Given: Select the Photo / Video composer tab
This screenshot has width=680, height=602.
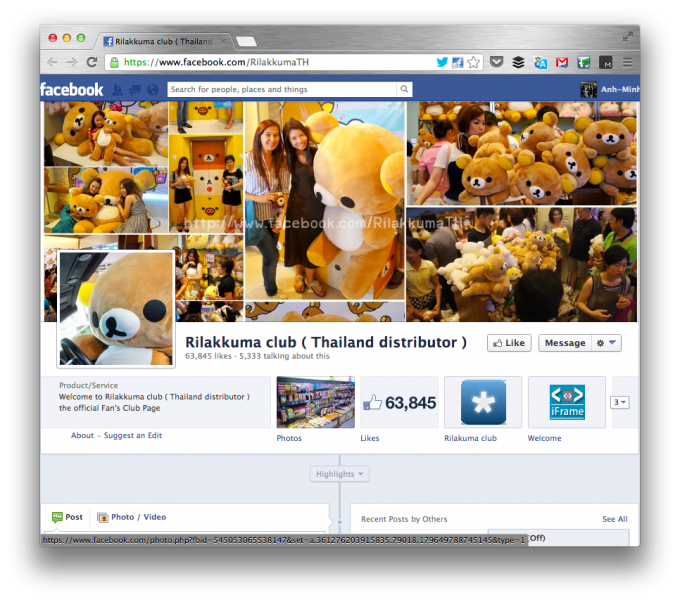Looking at the screenshot, I should pyautogui.click(x=131, y=517).
